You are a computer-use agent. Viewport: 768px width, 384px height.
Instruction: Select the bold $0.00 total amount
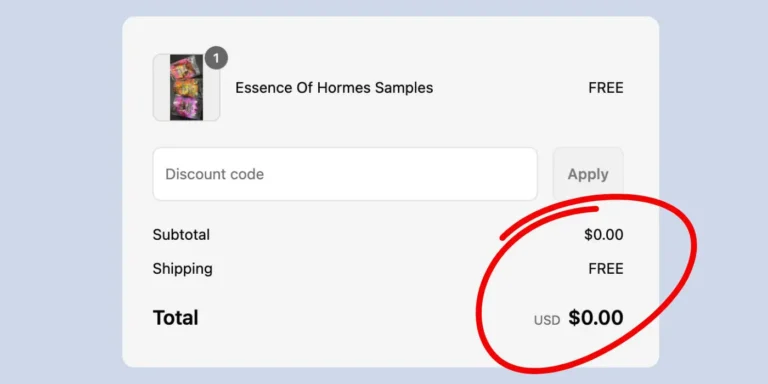[x=596, y=318]
